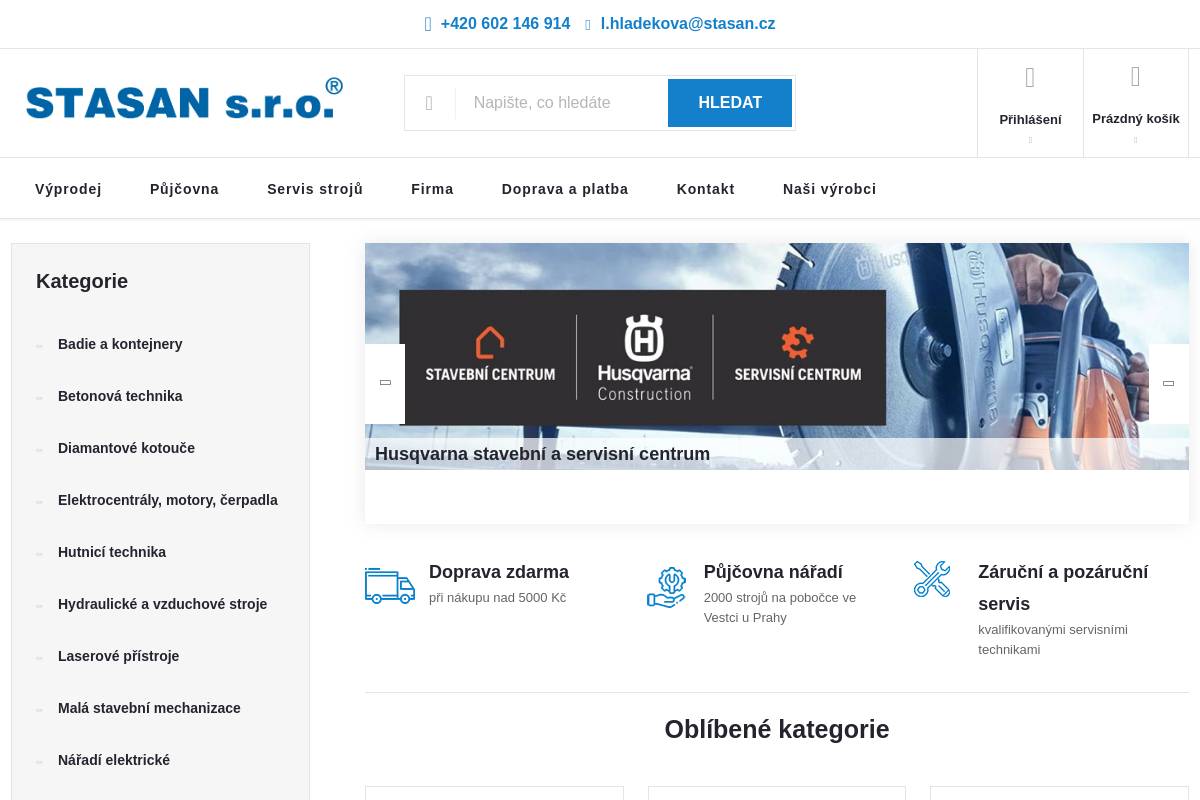Click the banner caption Husqvarna stavební a servisní centrum
1200x800 pixels.
(x=542, y=453)
